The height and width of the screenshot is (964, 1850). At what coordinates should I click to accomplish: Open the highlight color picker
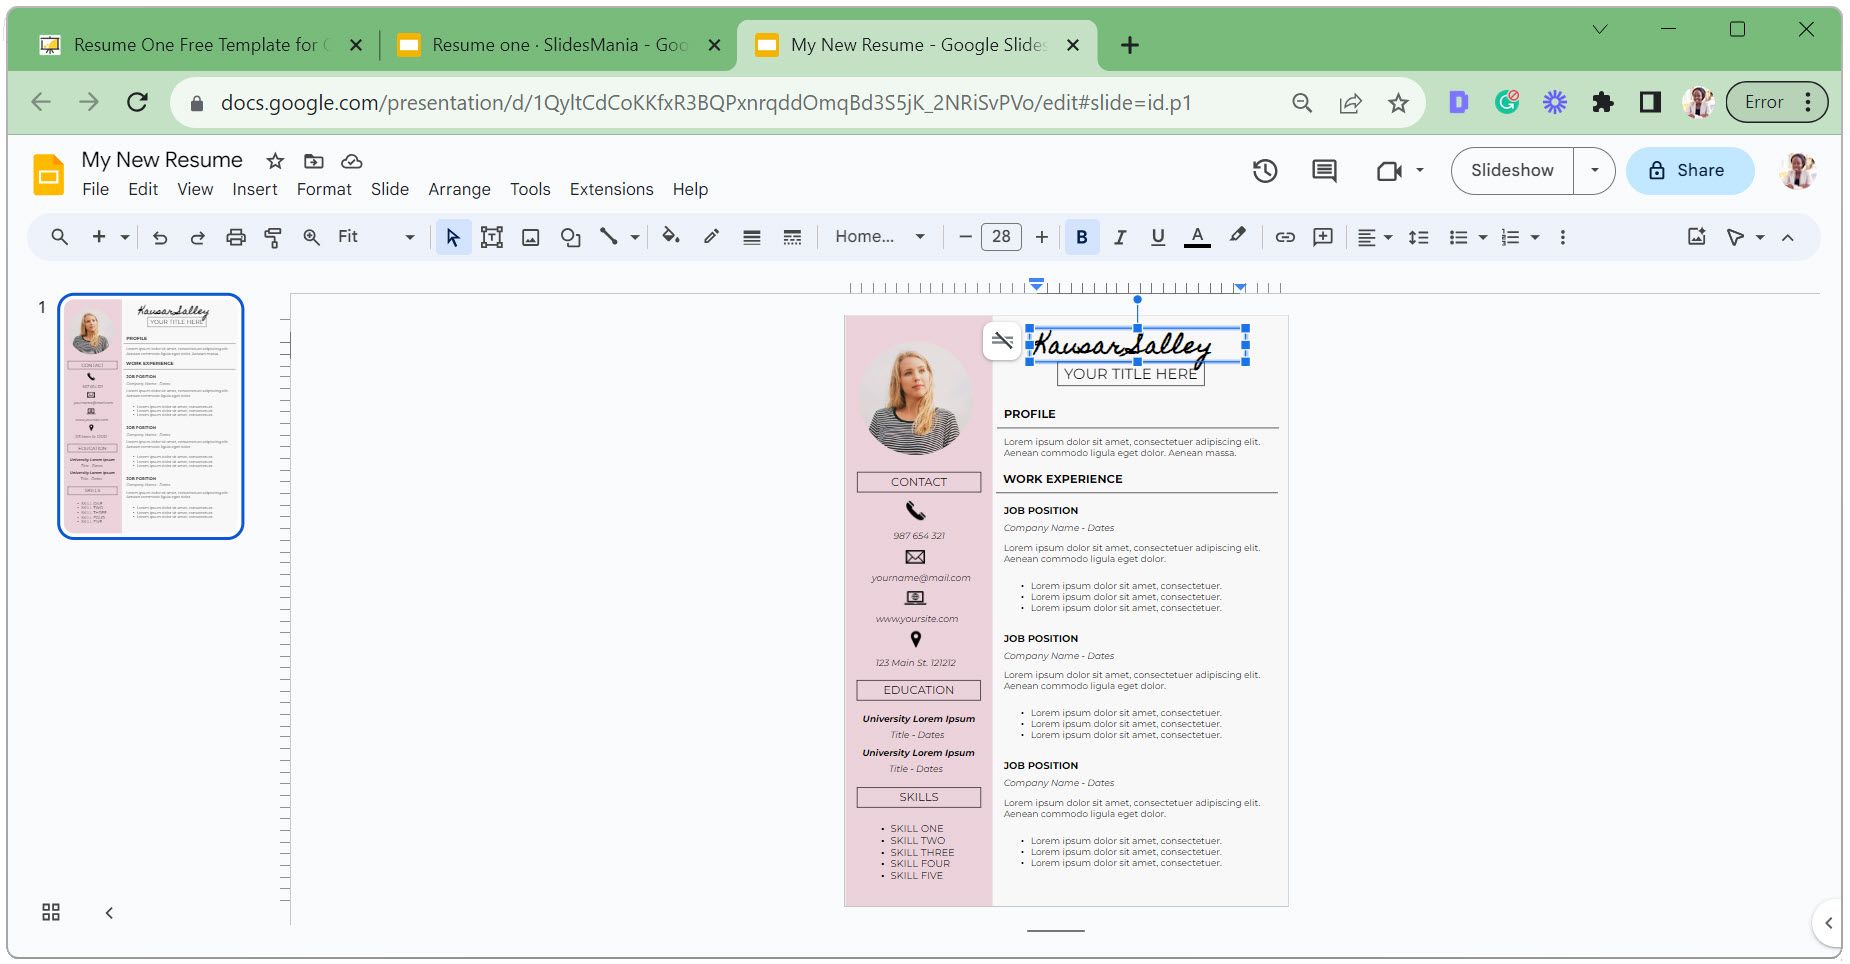pyautogui.click(x=1238, y=237)
